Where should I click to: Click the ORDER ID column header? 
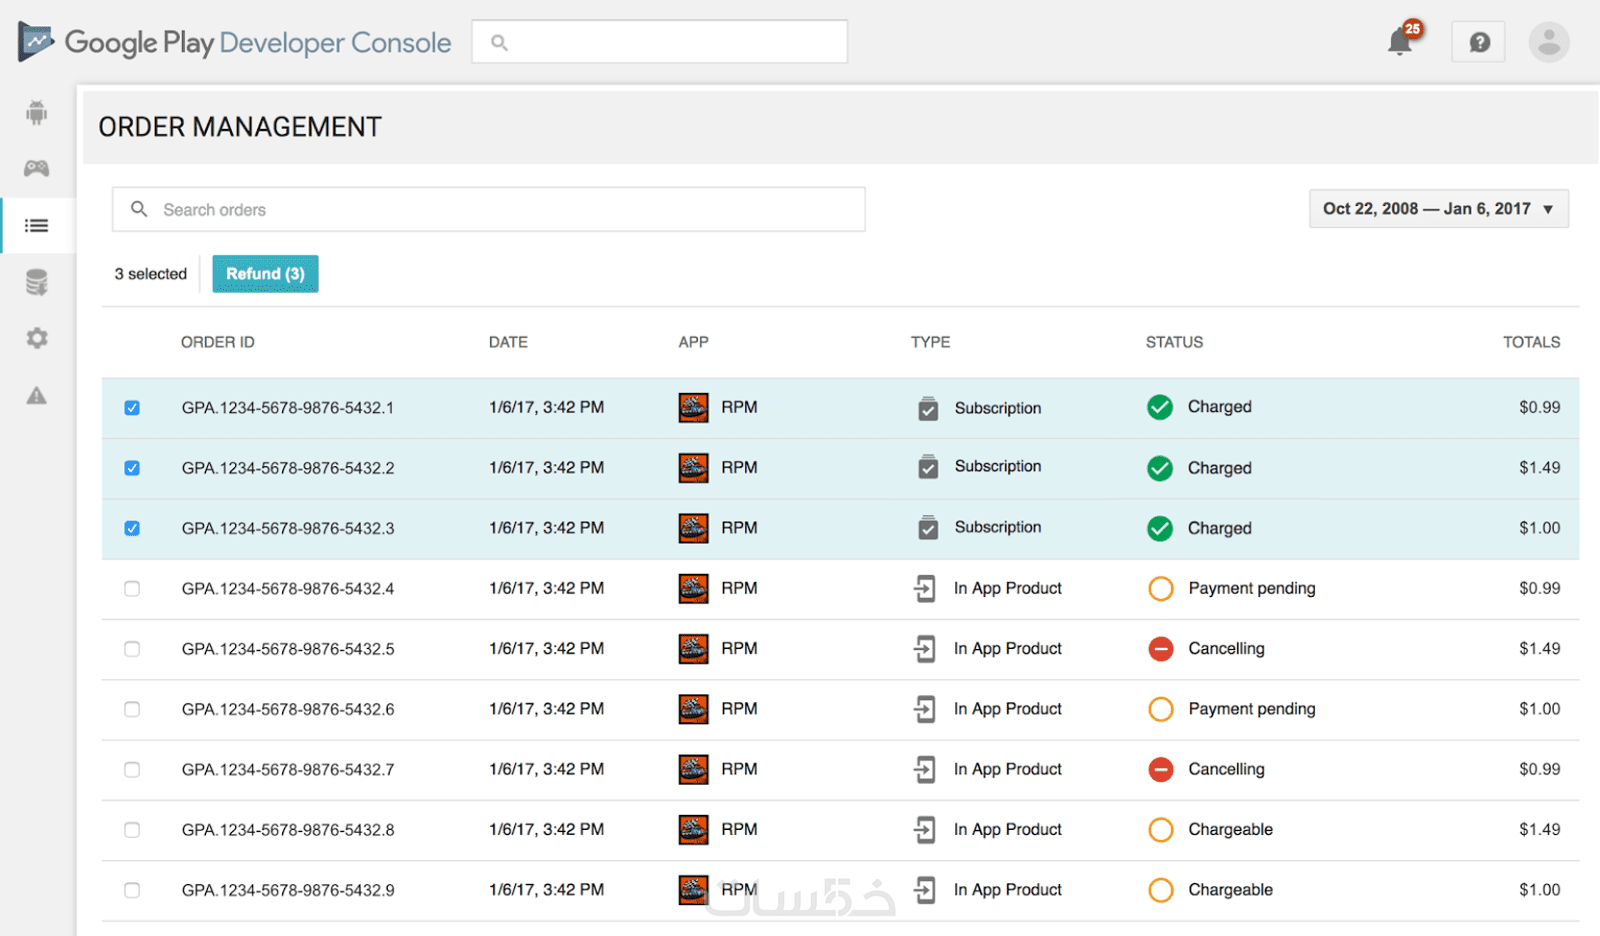[218, 342]
